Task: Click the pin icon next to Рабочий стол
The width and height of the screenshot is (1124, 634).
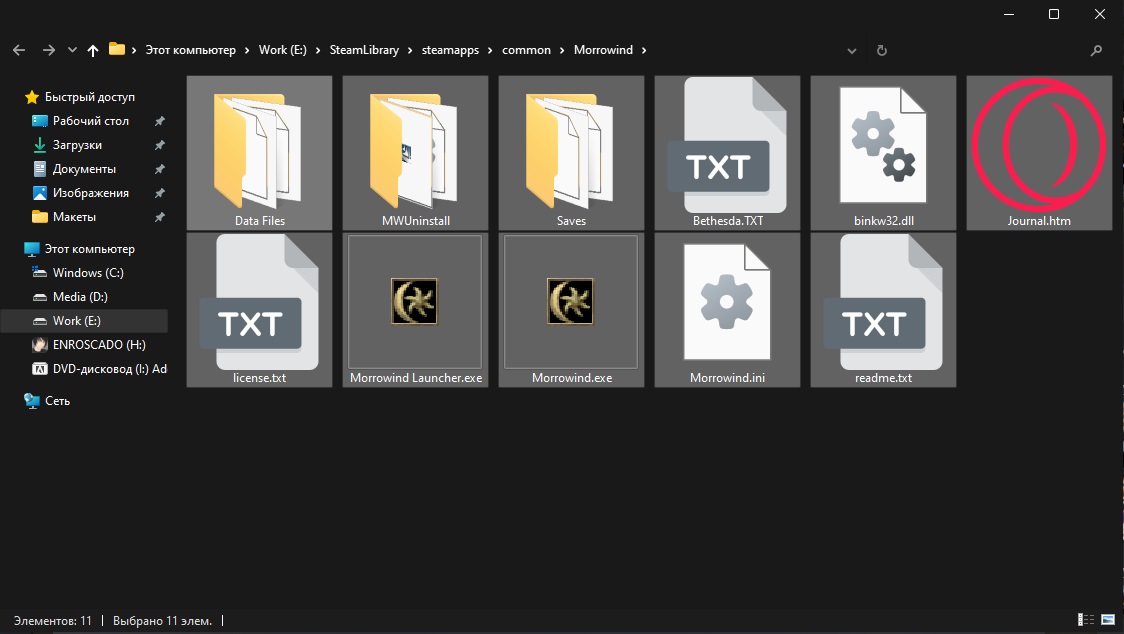Action: click(x=160, y=121)
